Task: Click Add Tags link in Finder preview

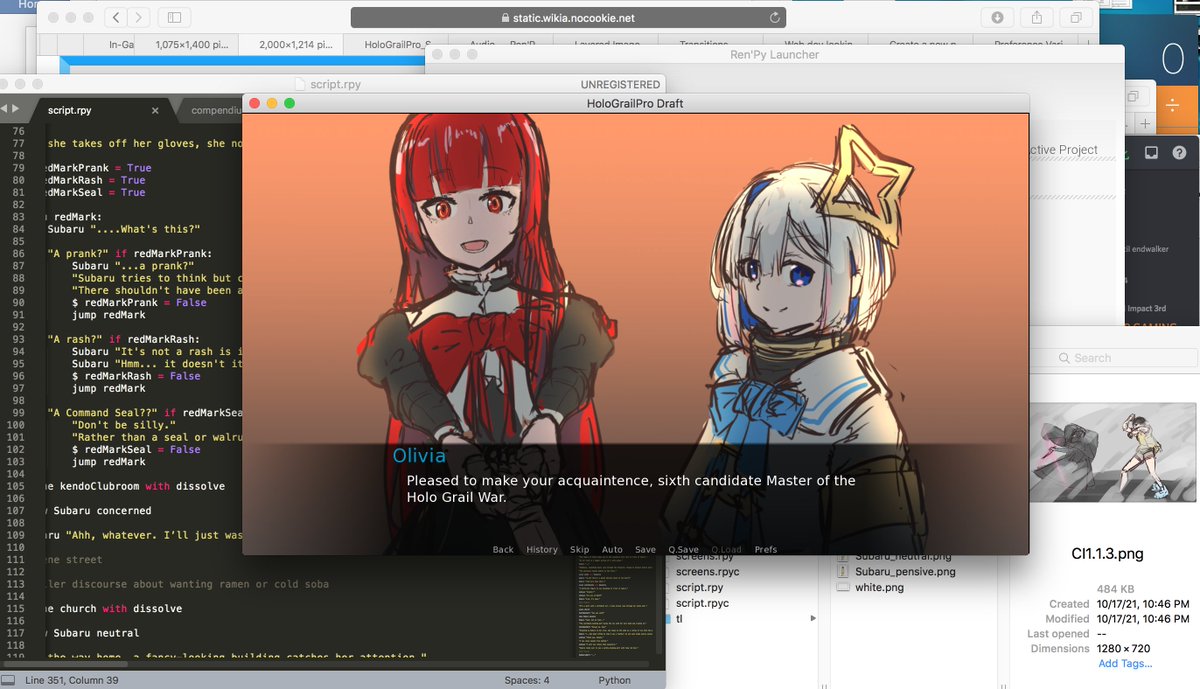Action: point(1125,663)
